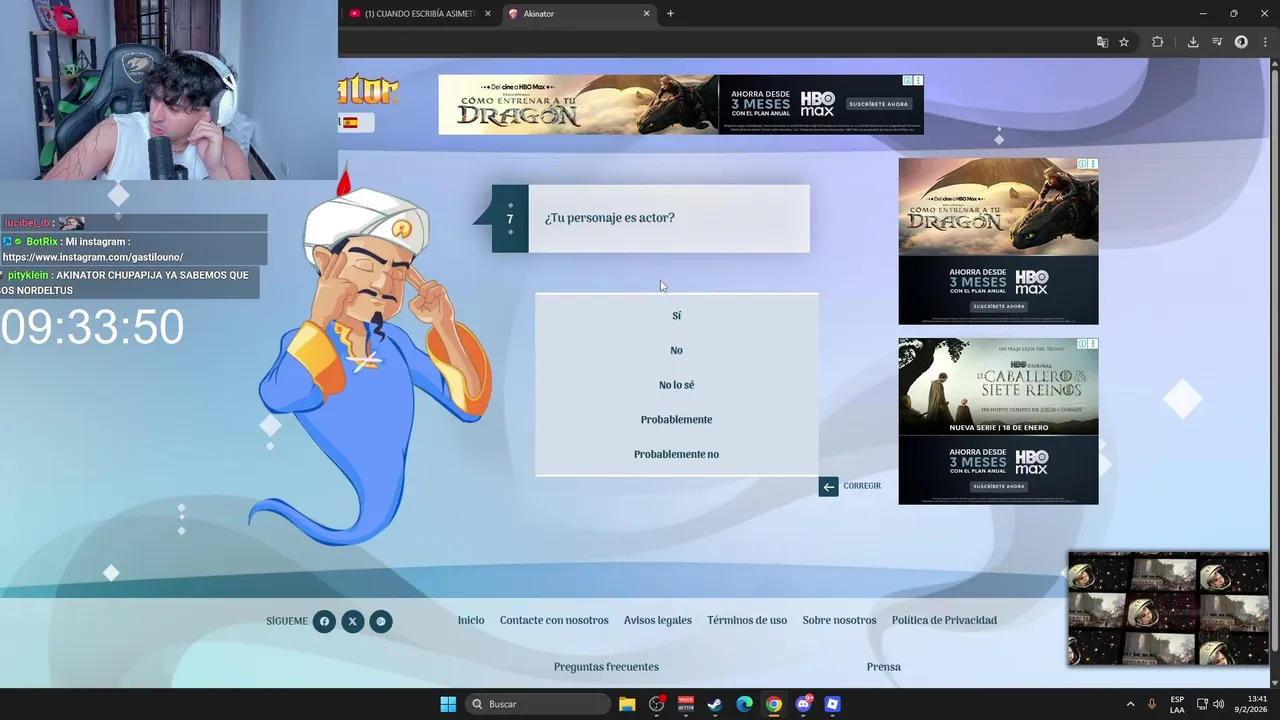Open the Chrome extensions puzzle icon
Image resolution: width=1280 pixels, height=720 pixels.
[1158, 42]
